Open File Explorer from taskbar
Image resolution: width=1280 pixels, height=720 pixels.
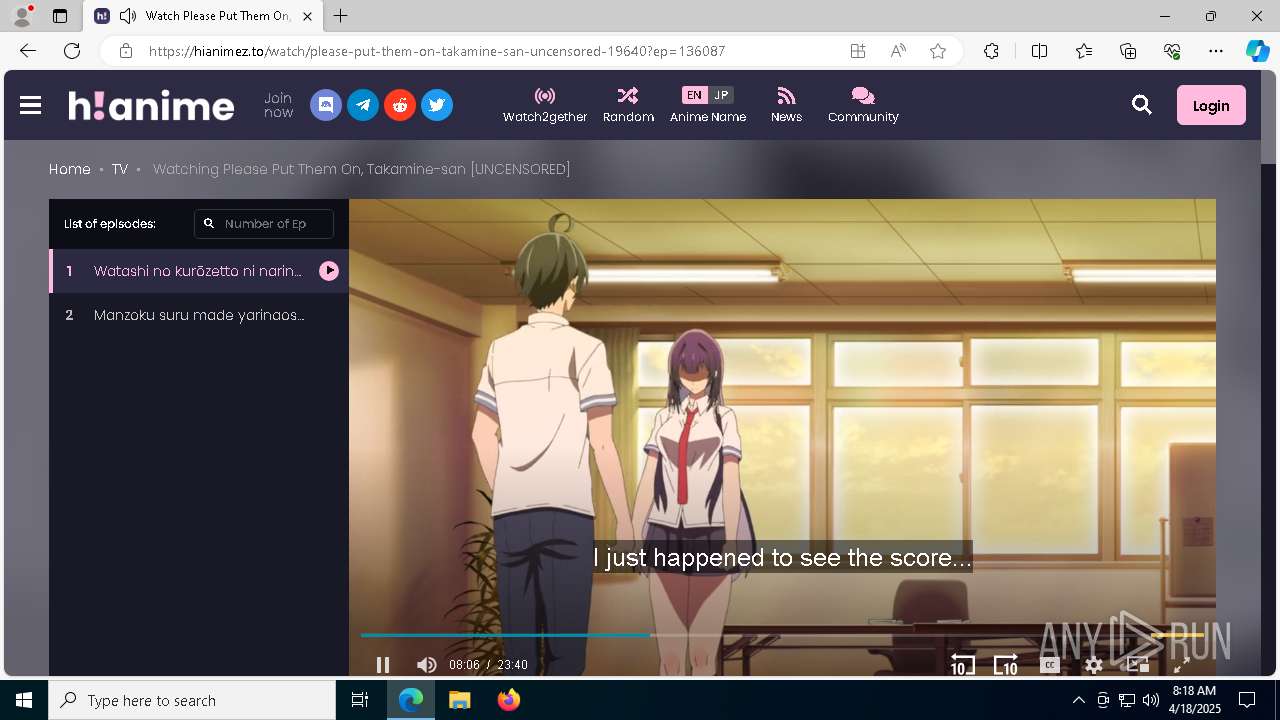pyautogui.click(x=459, y=700)
